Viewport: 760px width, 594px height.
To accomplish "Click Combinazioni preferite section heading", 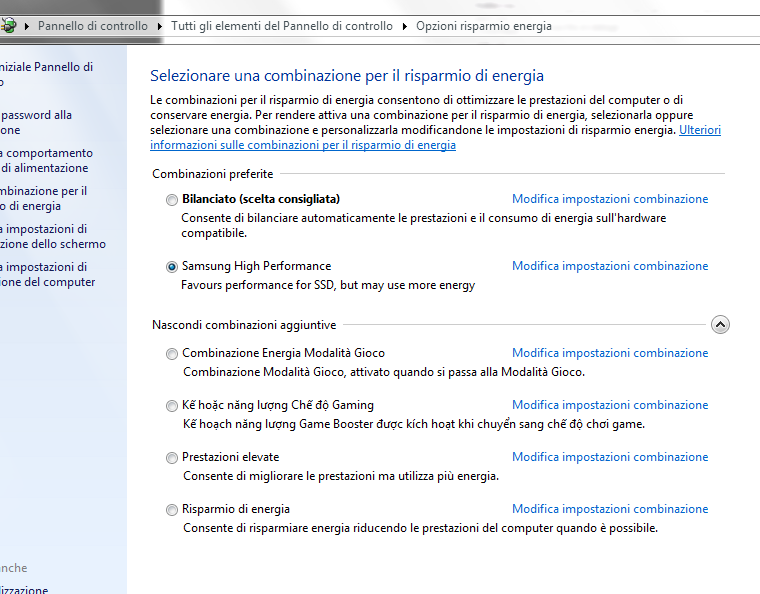I will 212,174.
